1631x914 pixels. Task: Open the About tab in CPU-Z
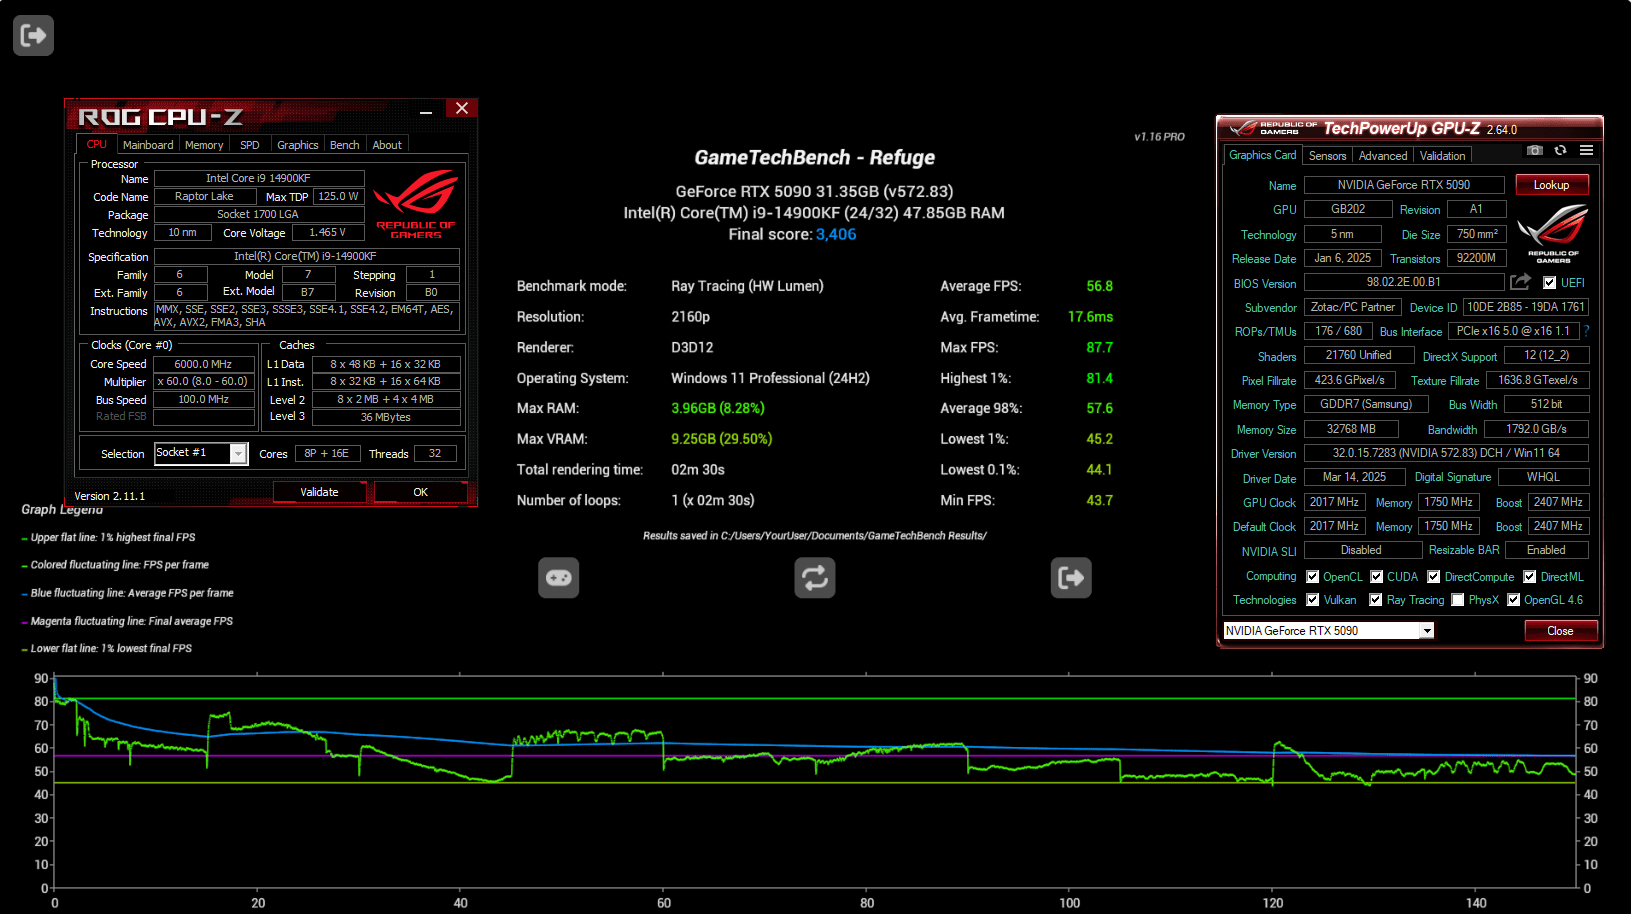(x=387, y=145)
